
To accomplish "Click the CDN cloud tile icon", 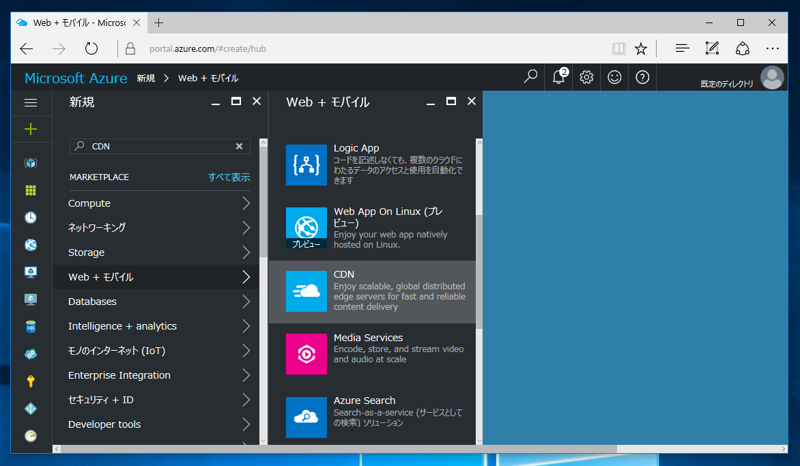I will (x=306, y=291).
